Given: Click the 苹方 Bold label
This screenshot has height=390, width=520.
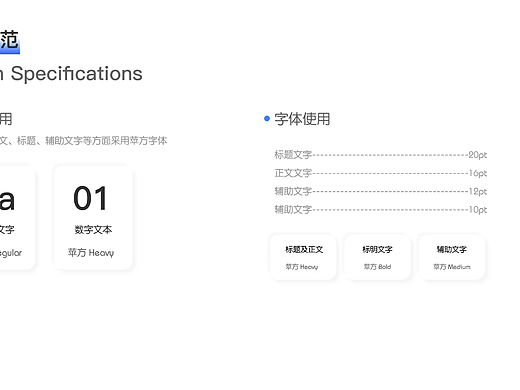Looking at the screenshot, I should tap(377, 267).
